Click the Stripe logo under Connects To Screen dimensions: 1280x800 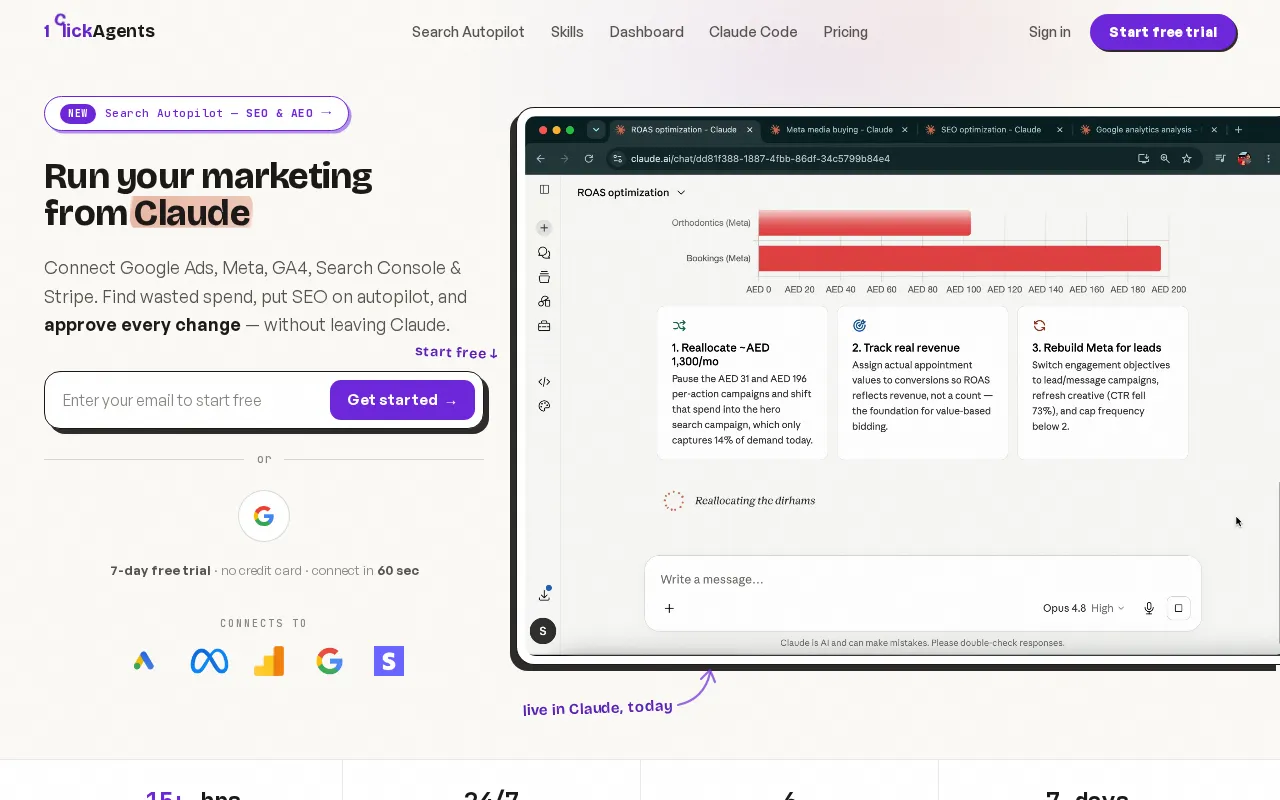tap(389, 661)
